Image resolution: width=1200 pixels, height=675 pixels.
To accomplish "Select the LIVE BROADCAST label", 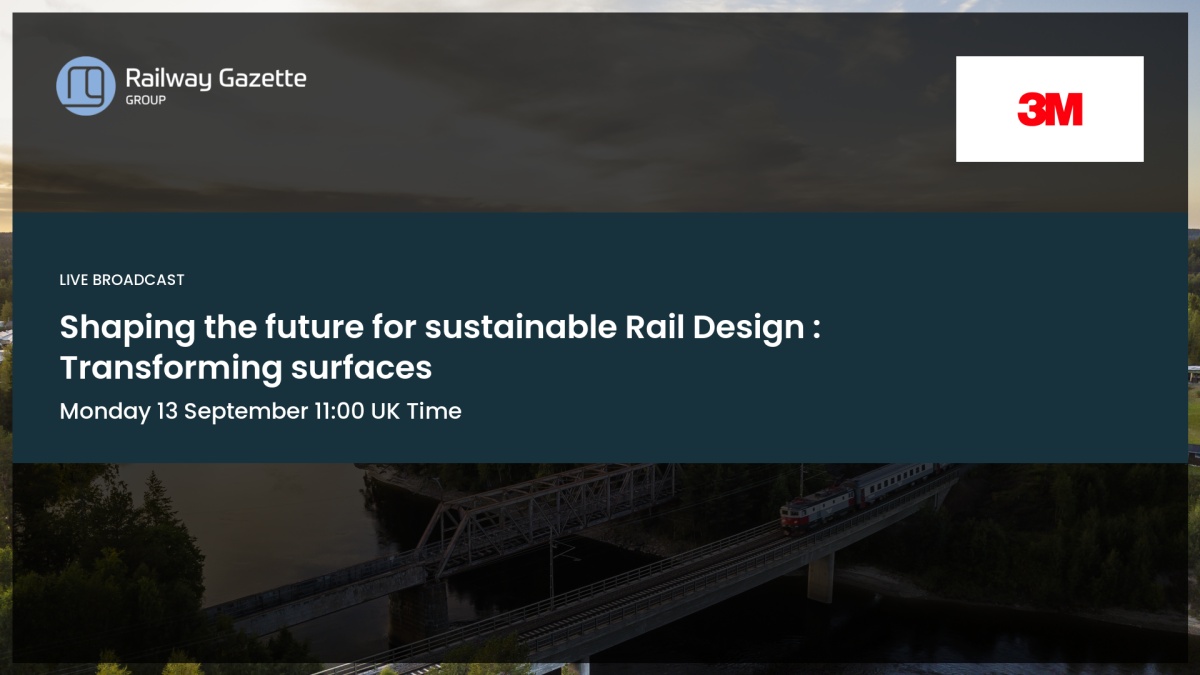I will coord(122,280).
